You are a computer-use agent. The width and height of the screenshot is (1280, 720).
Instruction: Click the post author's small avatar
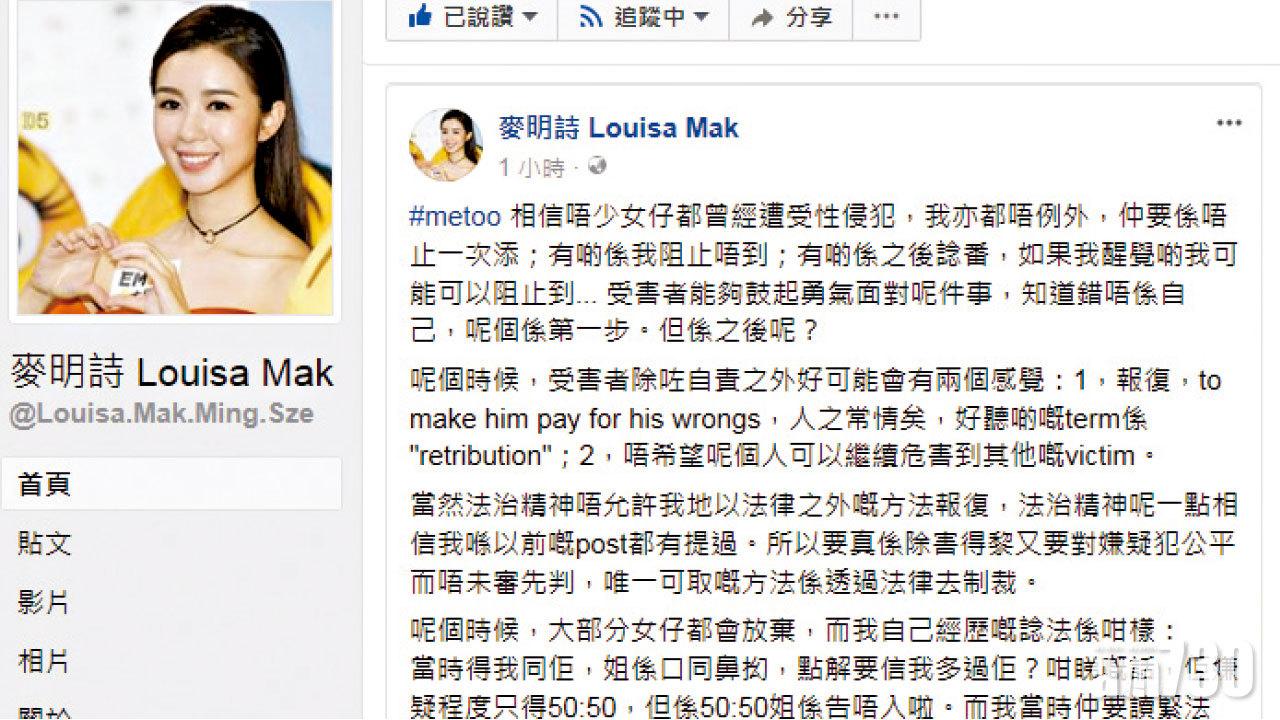(446, 145)
